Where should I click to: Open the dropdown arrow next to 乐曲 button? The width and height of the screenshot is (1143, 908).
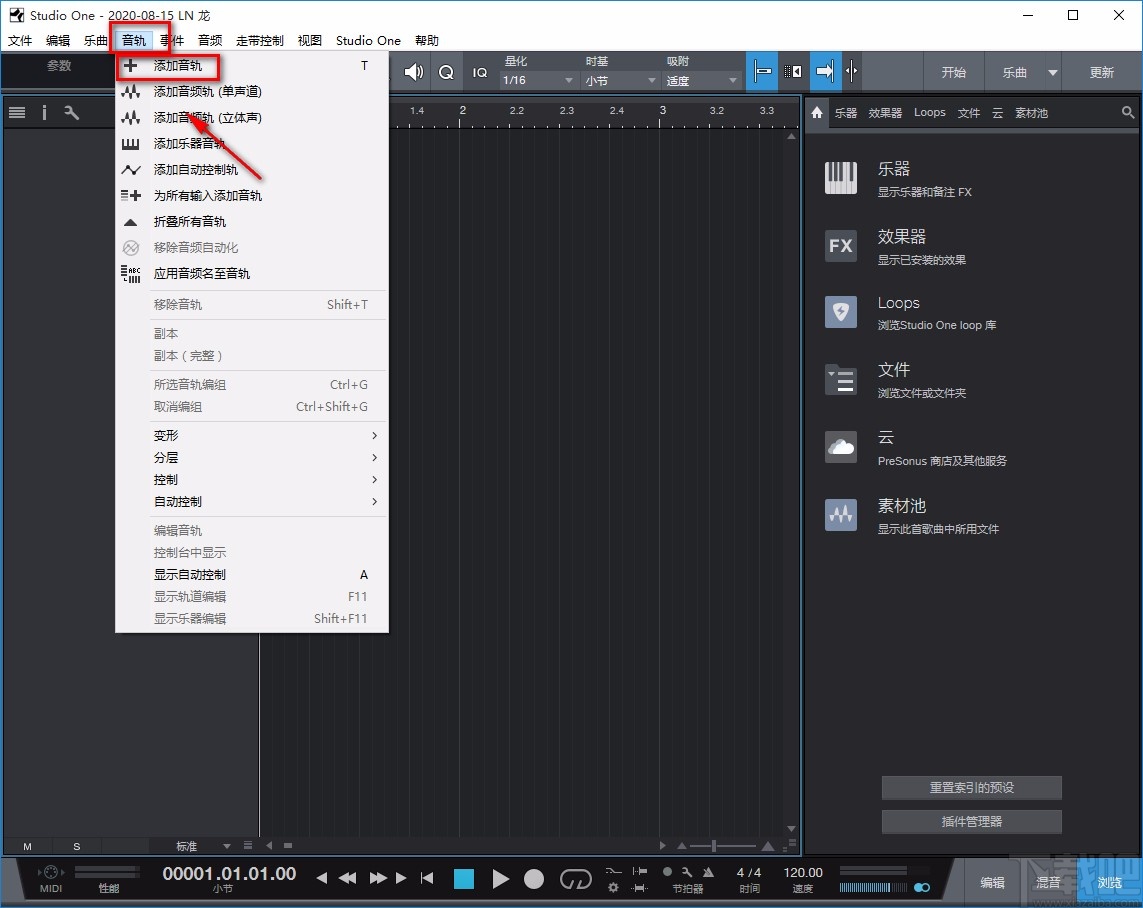(1053, 72)
